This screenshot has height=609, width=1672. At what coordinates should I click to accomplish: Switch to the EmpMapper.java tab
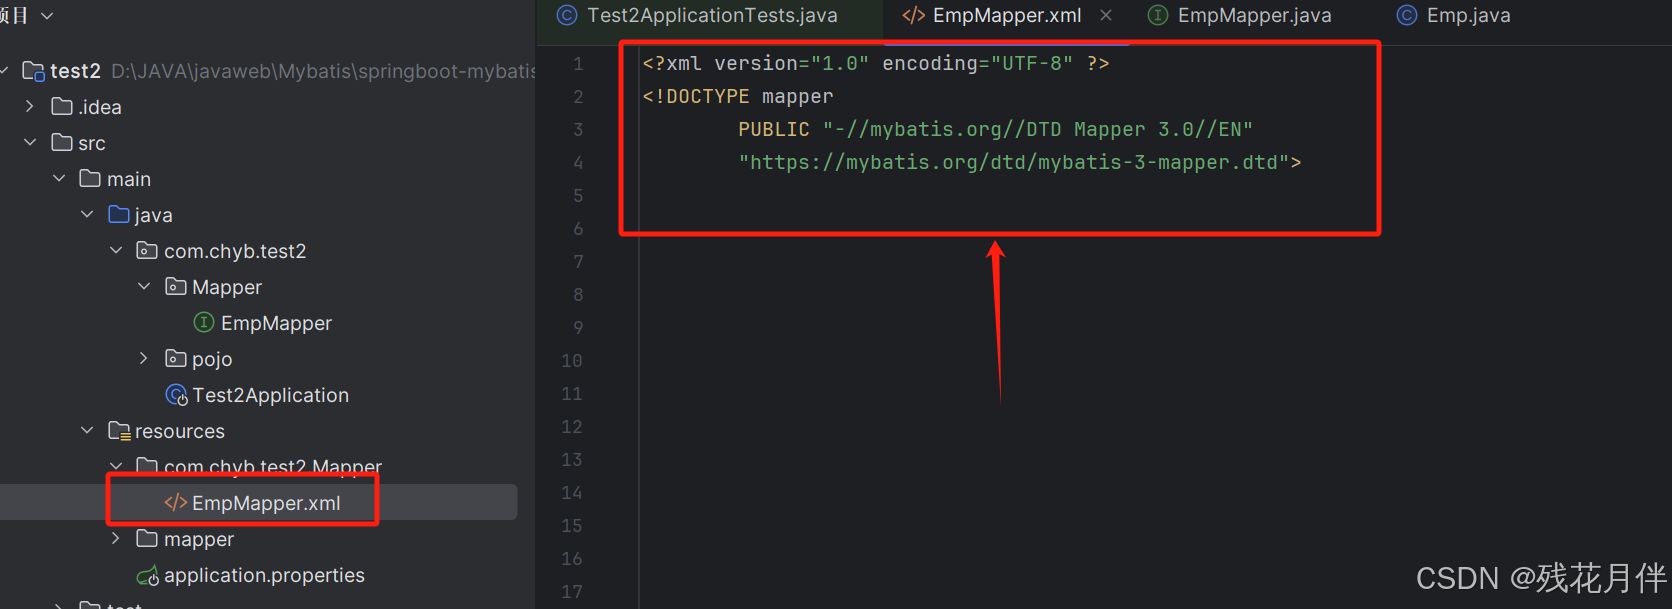point(1255,16)
